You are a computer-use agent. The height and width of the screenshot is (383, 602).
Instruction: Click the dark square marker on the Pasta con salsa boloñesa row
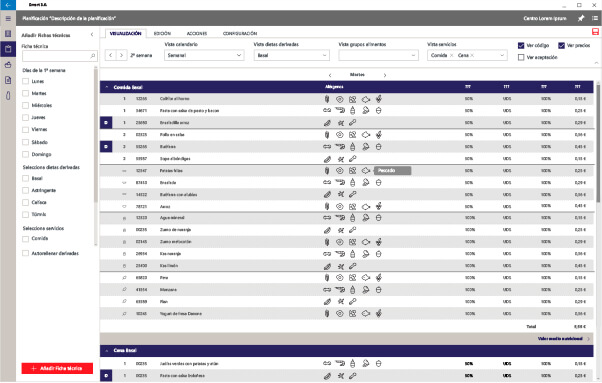point(106,376)
